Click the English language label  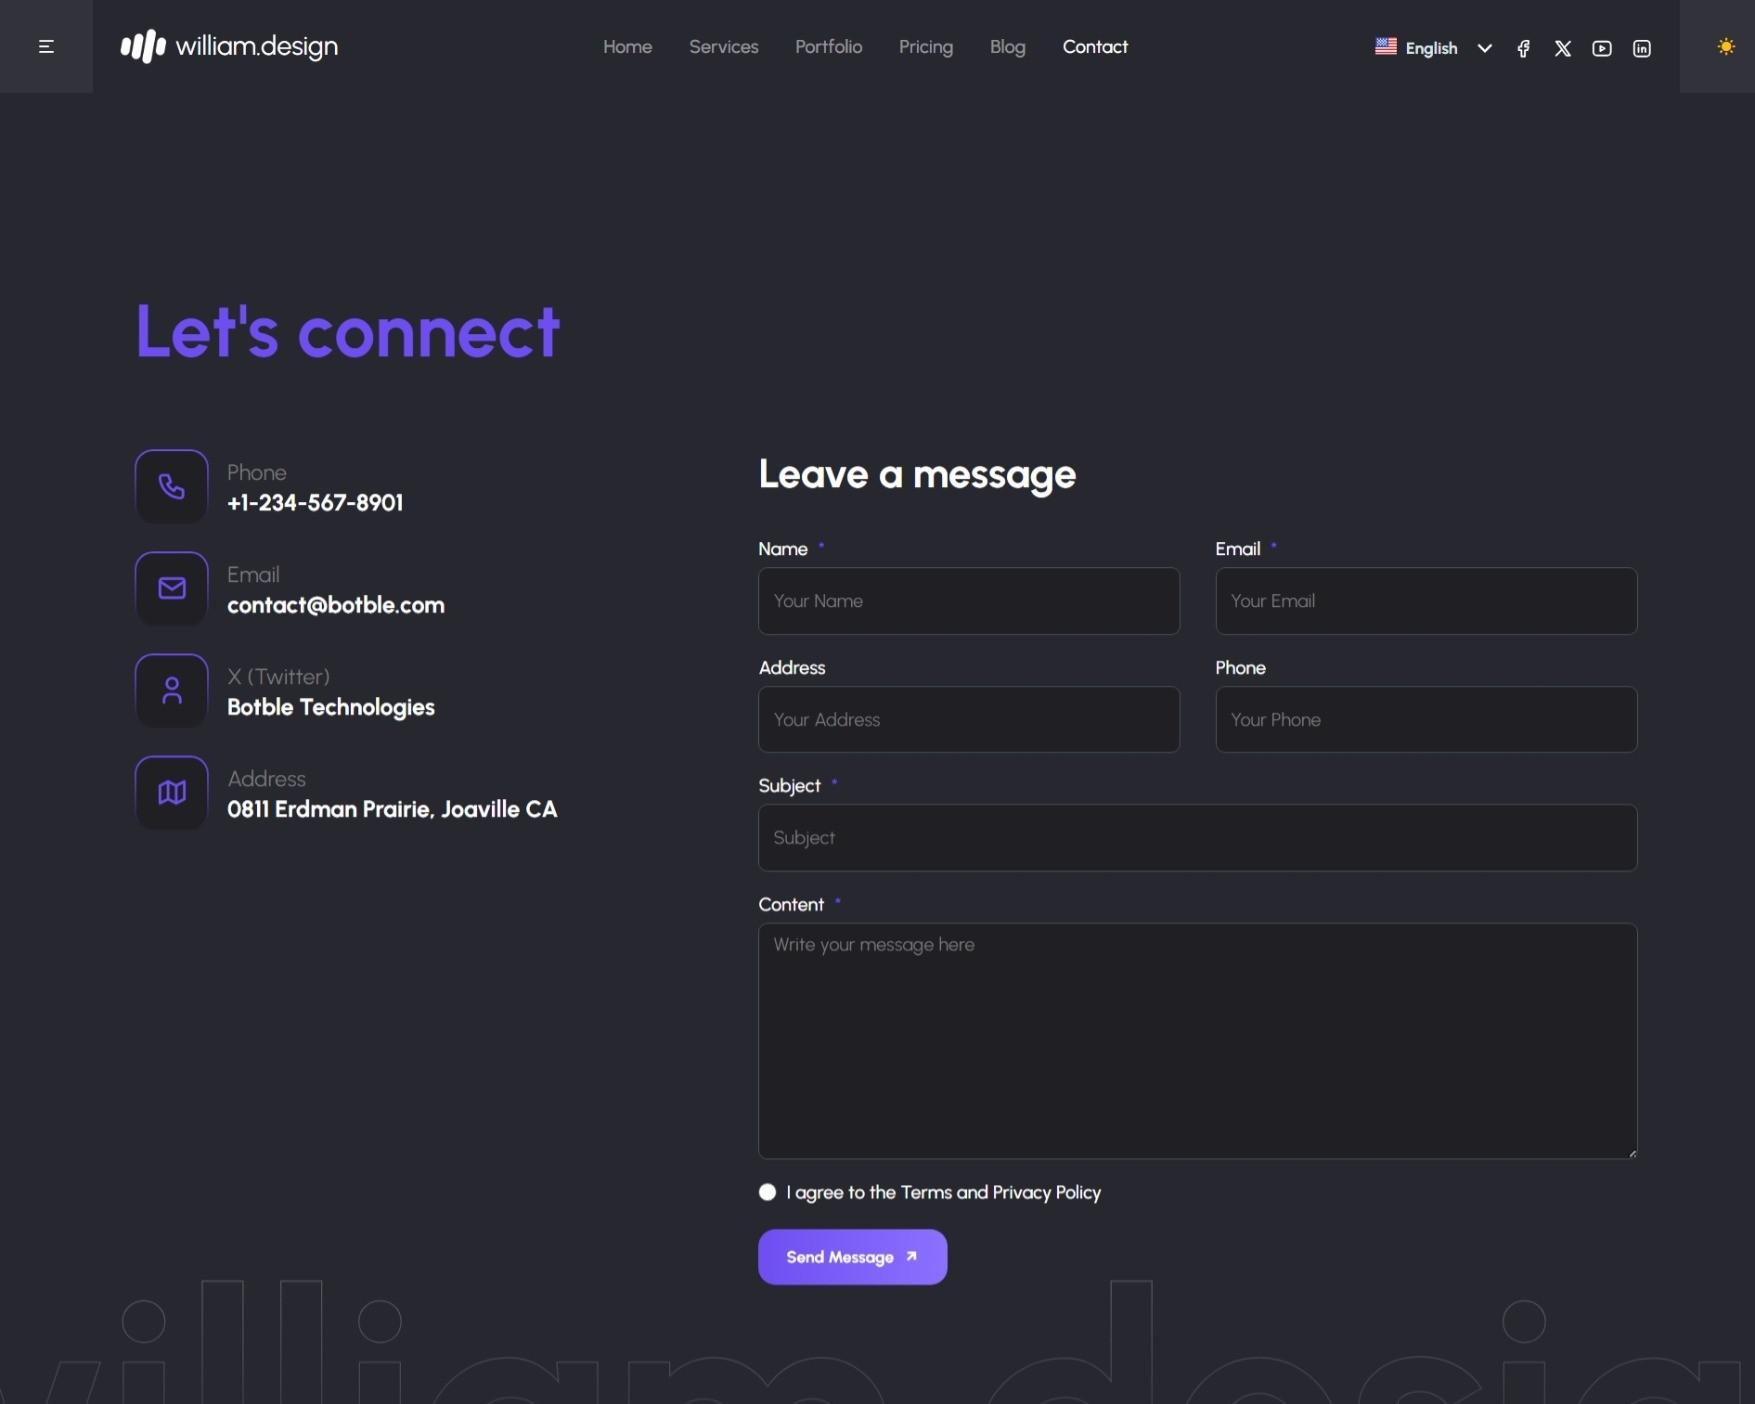coord(1431,48)
